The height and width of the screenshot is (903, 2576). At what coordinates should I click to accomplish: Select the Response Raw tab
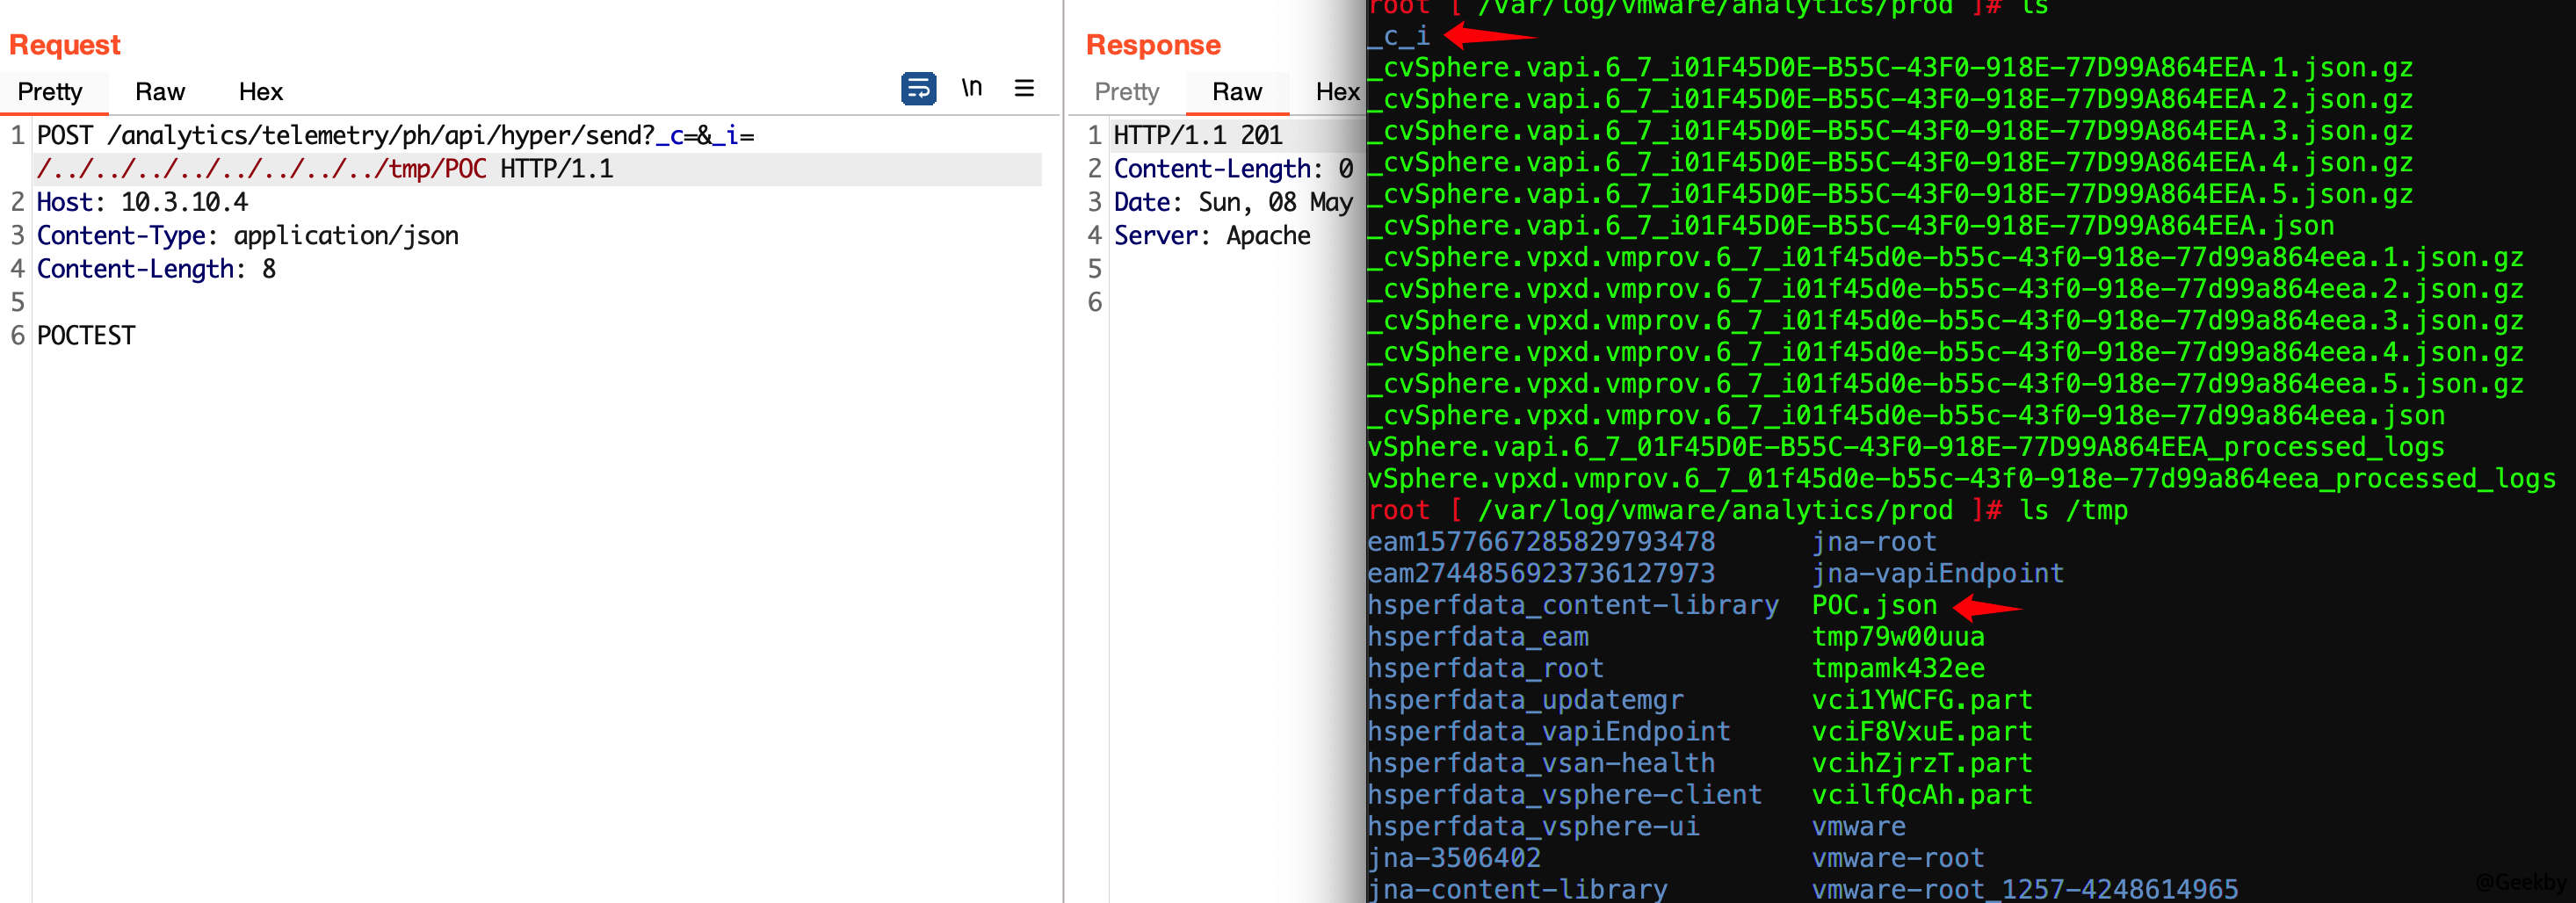click(x=1236, y=92)
